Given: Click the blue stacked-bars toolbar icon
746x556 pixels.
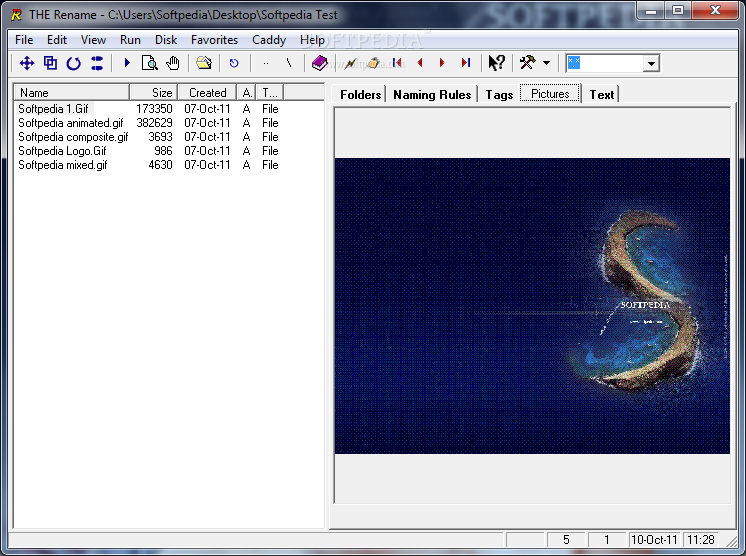Looking at the screenshot, I should pos(97,63).
